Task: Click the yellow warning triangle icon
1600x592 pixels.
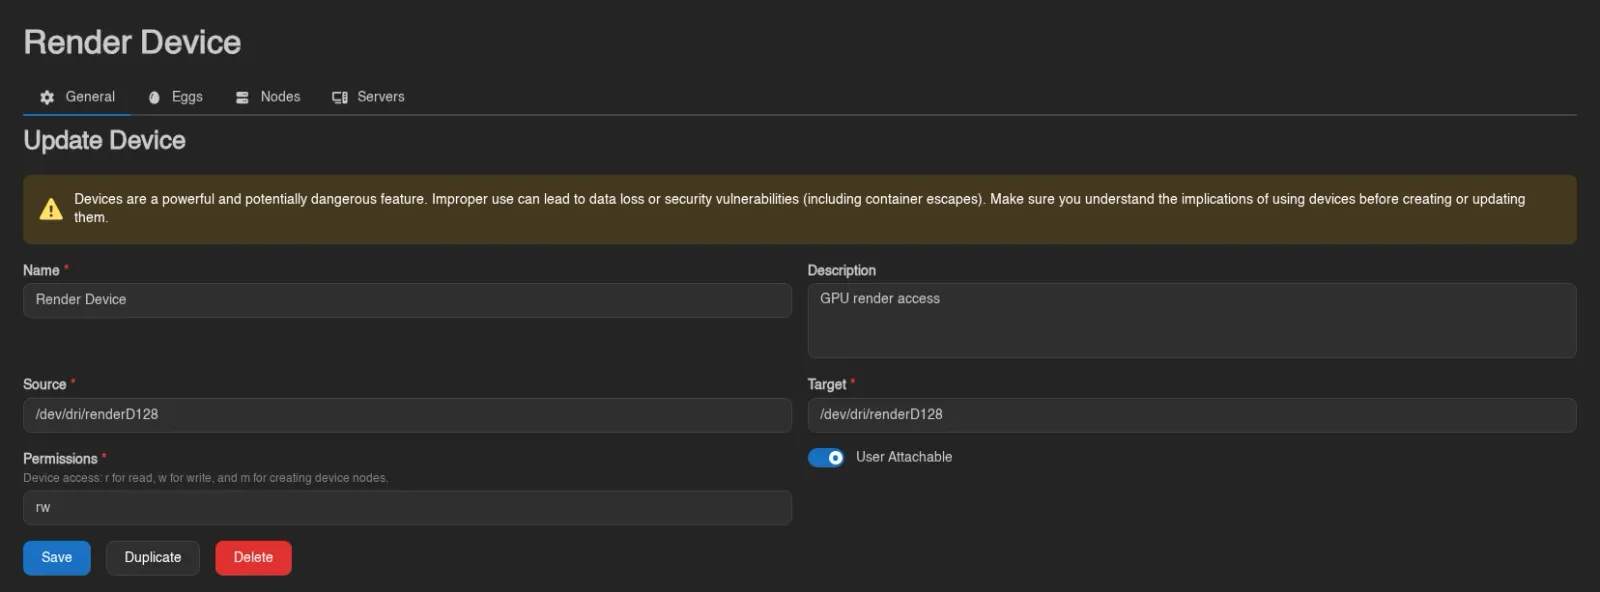Action: (x=51, y=209)
